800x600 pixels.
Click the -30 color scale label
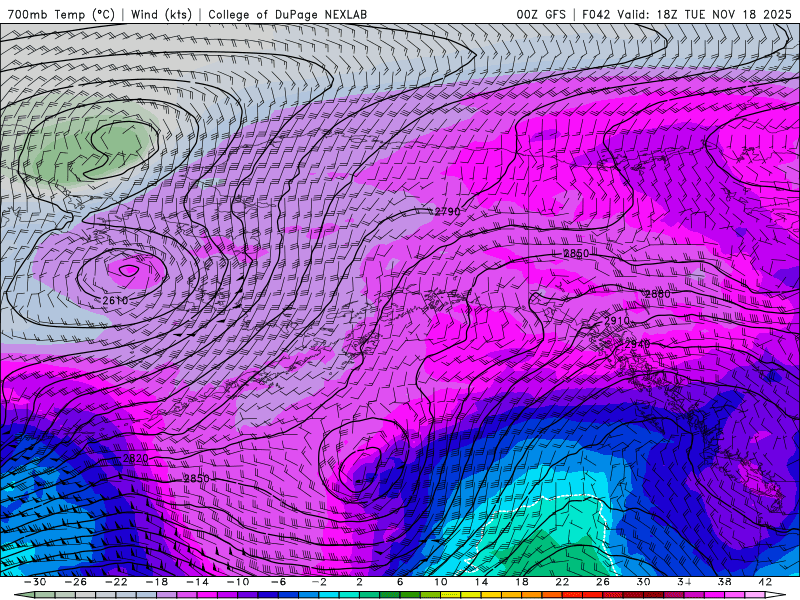coord(35,582)
